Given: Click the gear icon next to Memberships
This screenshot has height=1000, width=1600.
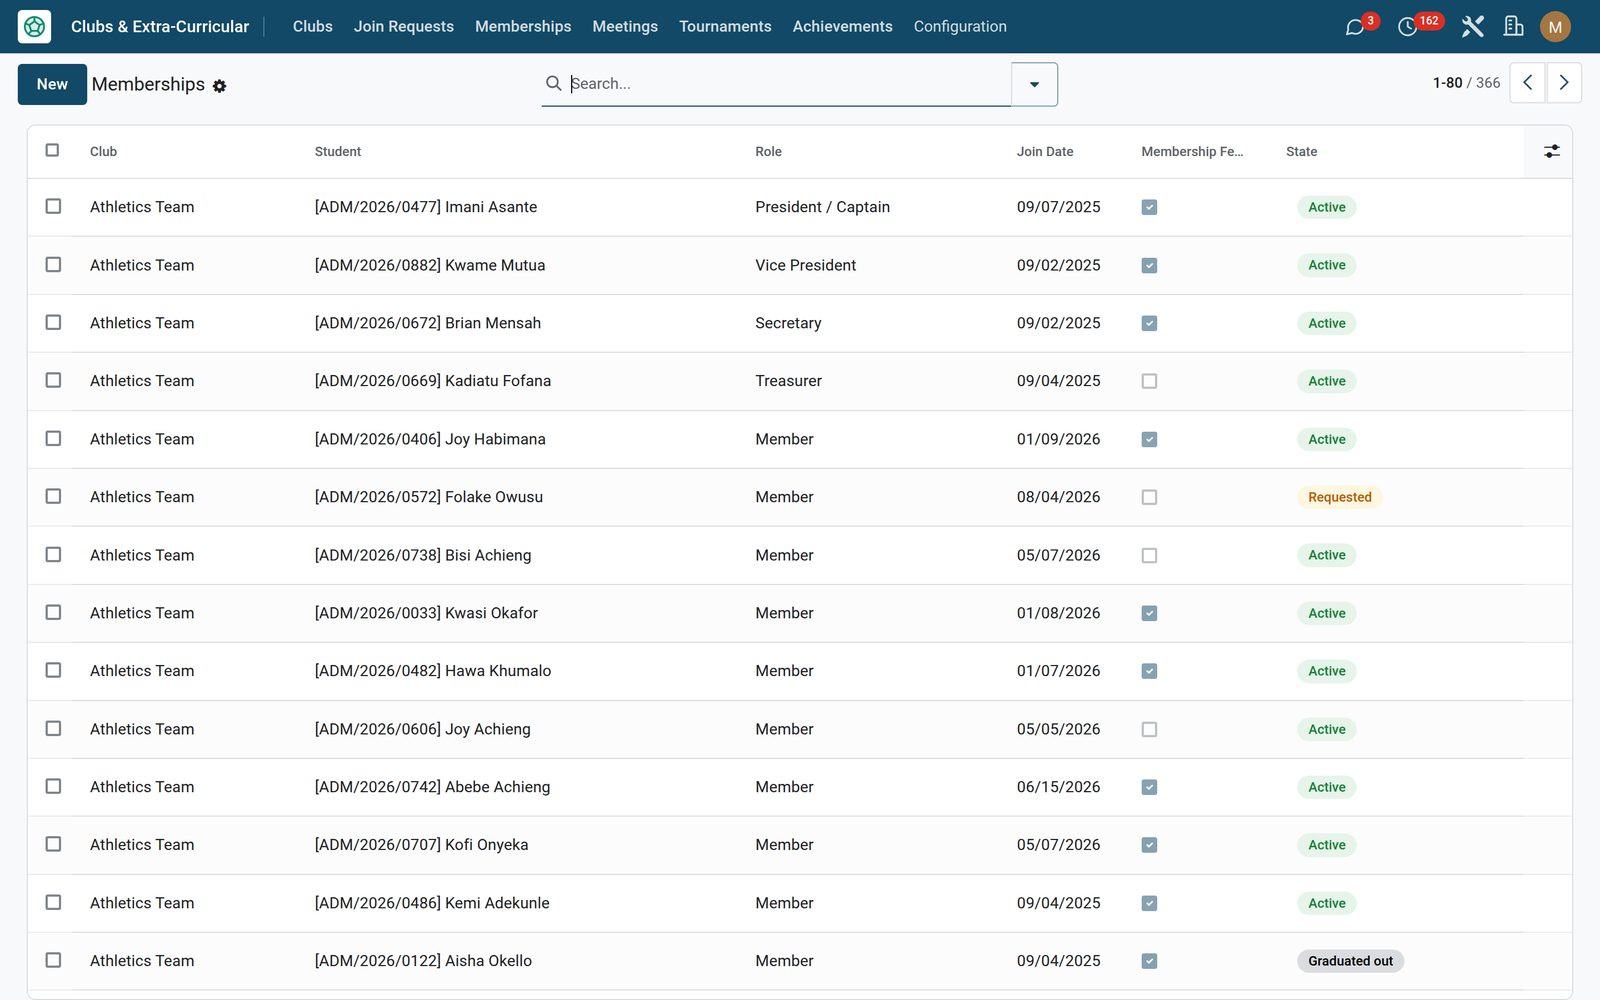Looking at the screenshot, I should coord(220,86).
